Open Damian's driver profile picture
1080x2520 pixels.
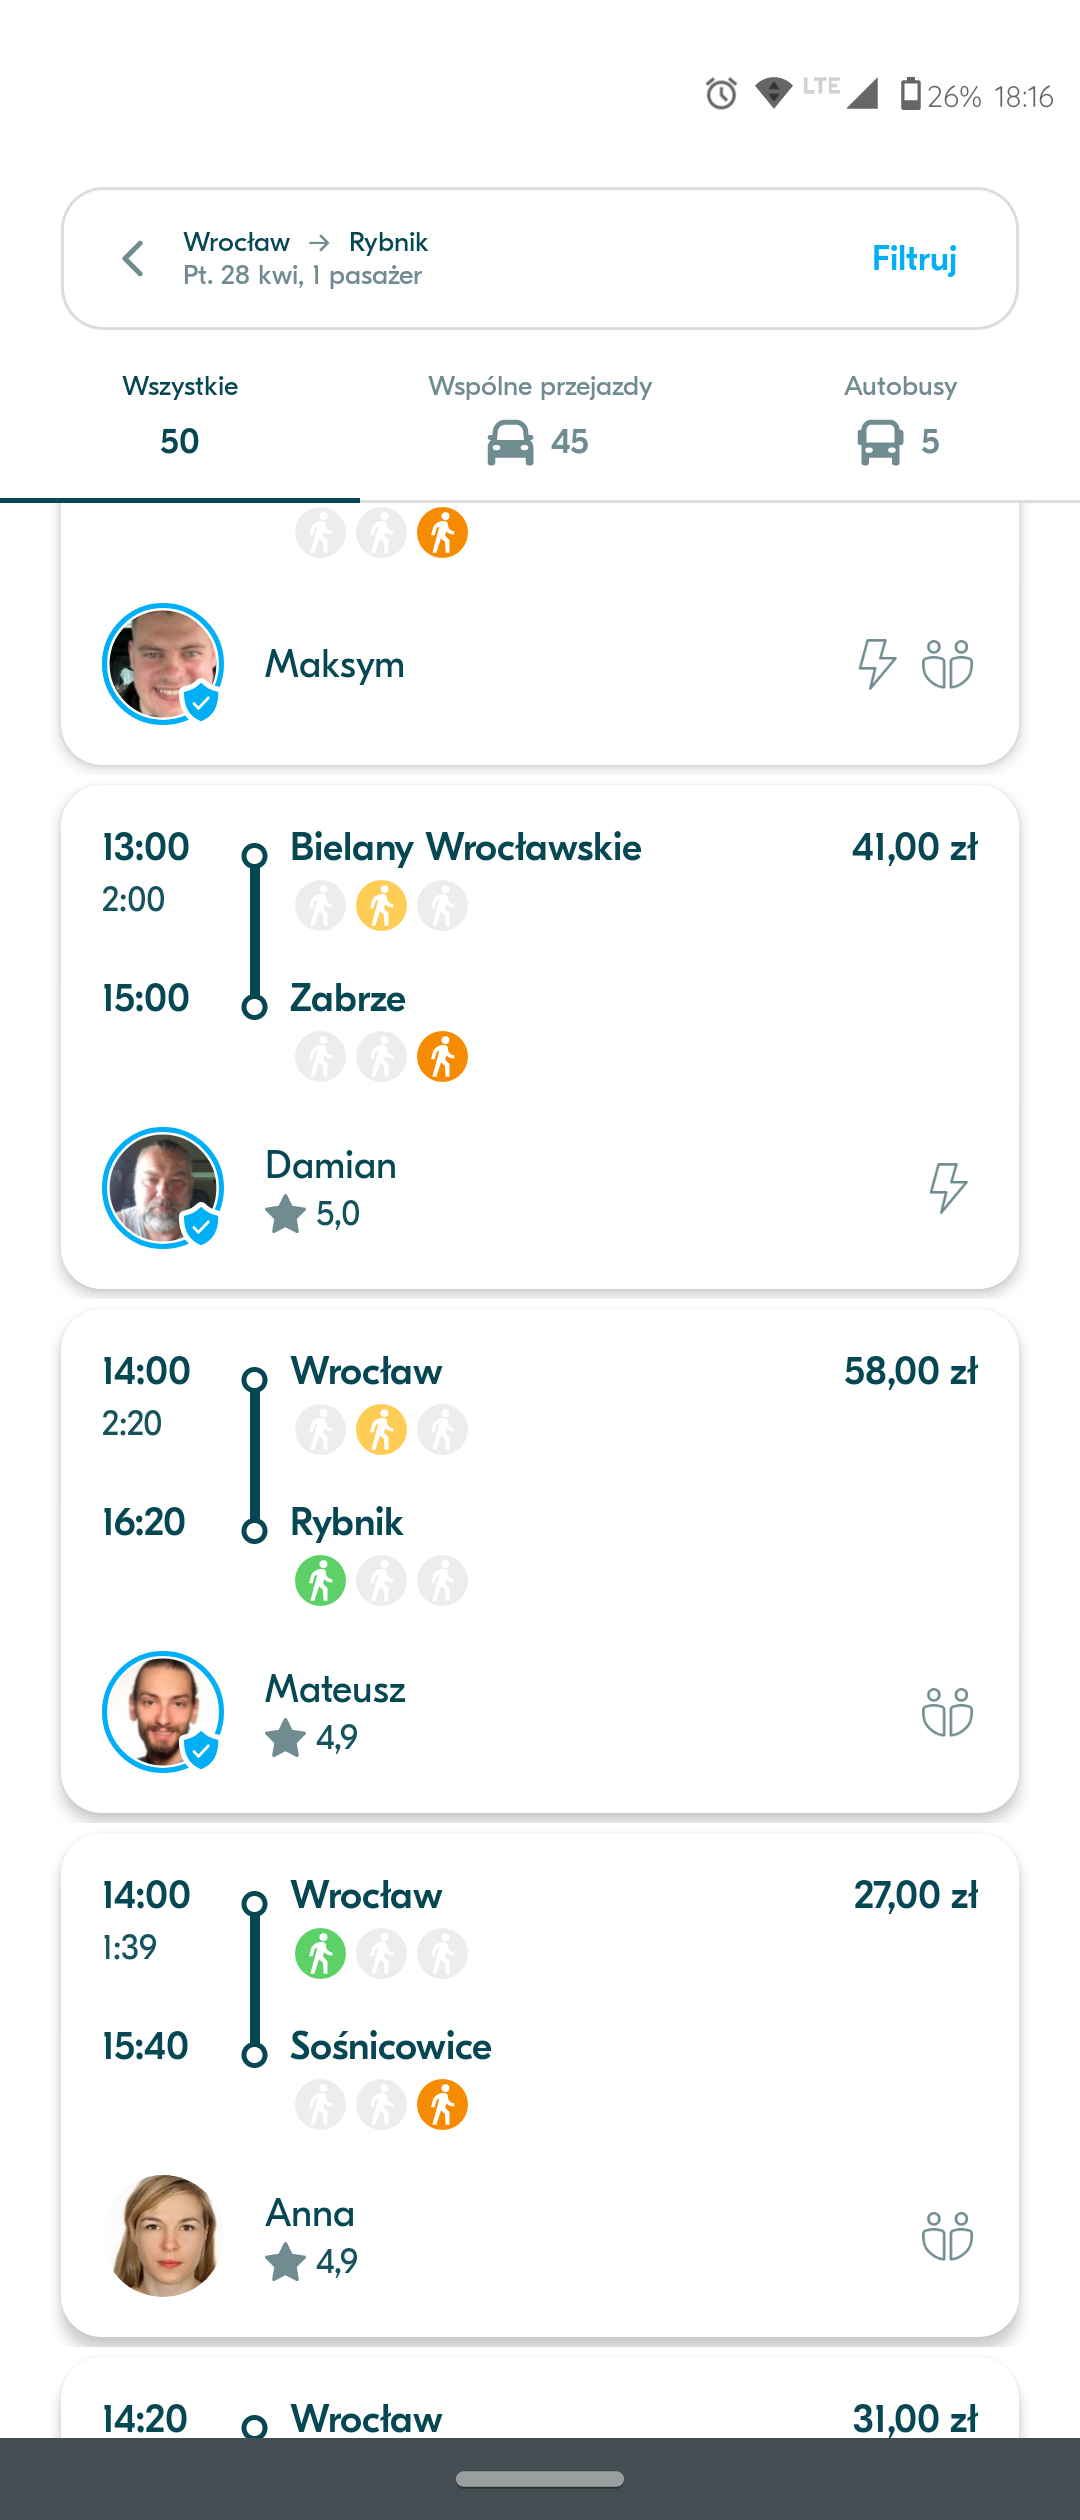coord(163,1188)
